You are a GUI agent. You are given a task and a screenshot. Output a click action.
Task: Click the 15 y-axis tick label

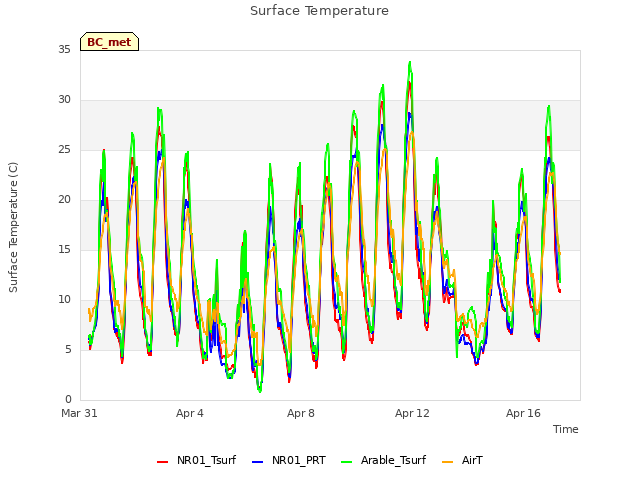click(x=64, y=250)
